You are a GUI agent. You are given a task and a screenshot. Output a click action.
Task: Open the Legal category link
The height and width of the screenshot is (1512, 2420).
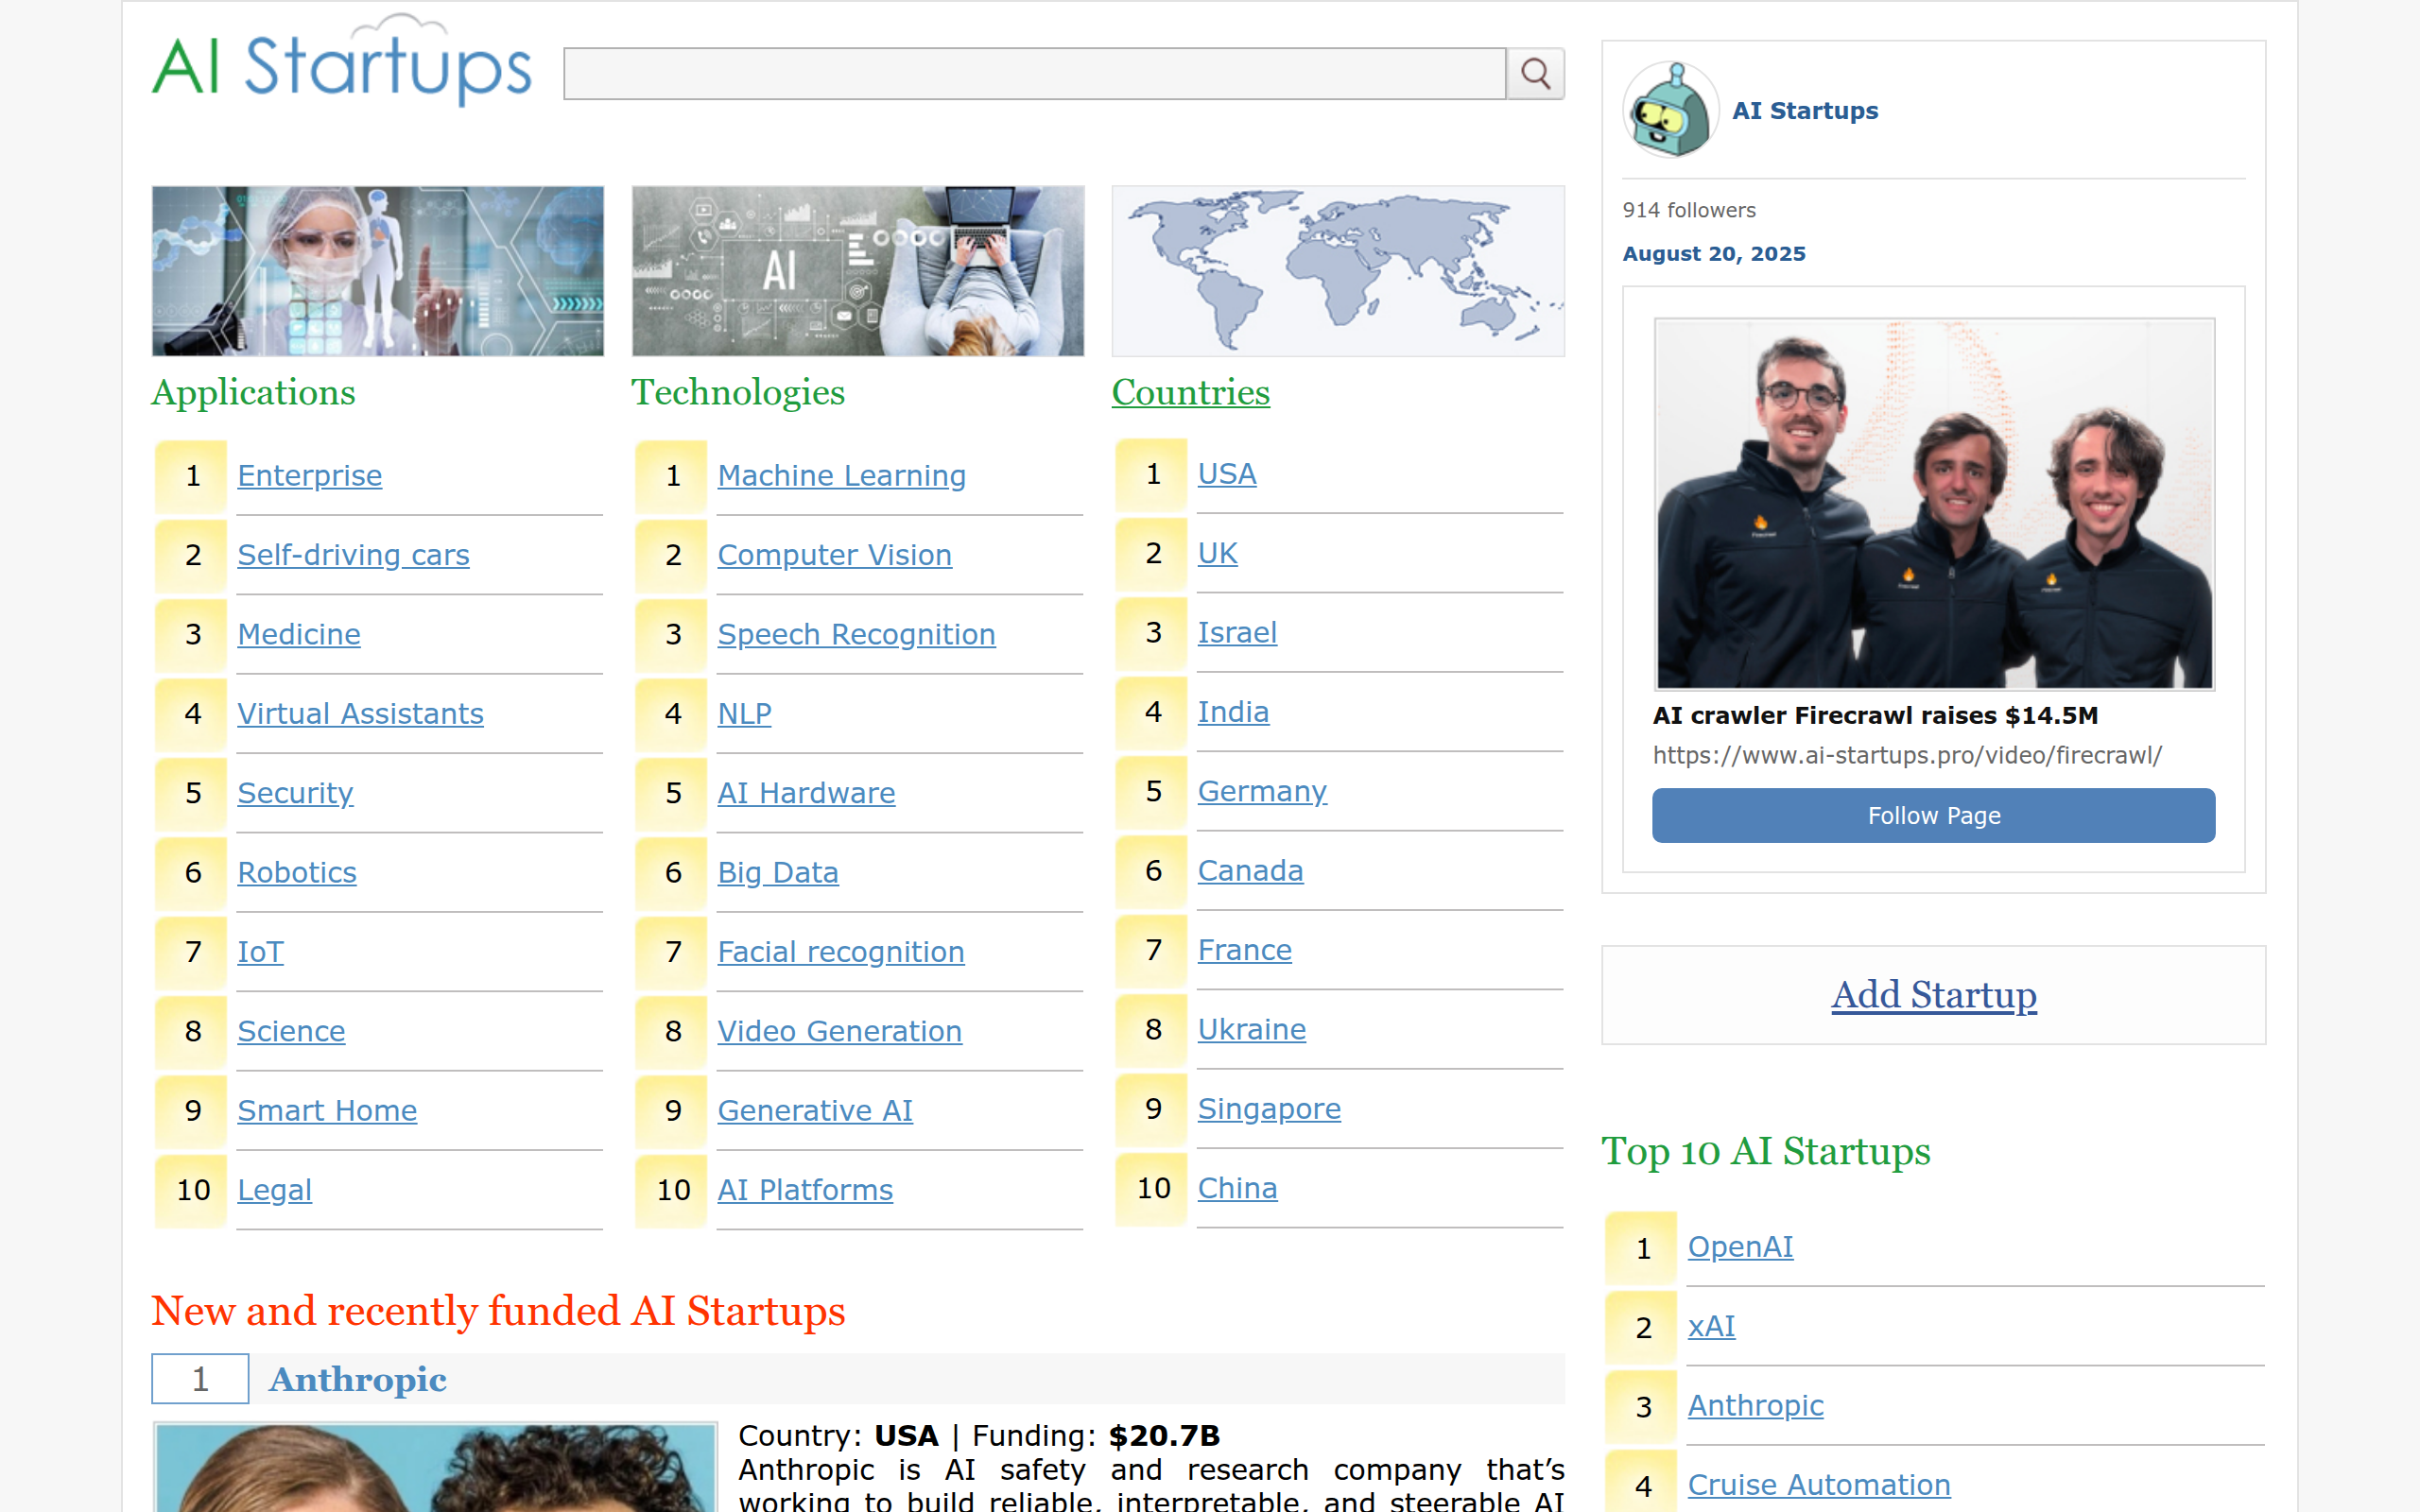pyautogui.click(x=274, y=1190)
